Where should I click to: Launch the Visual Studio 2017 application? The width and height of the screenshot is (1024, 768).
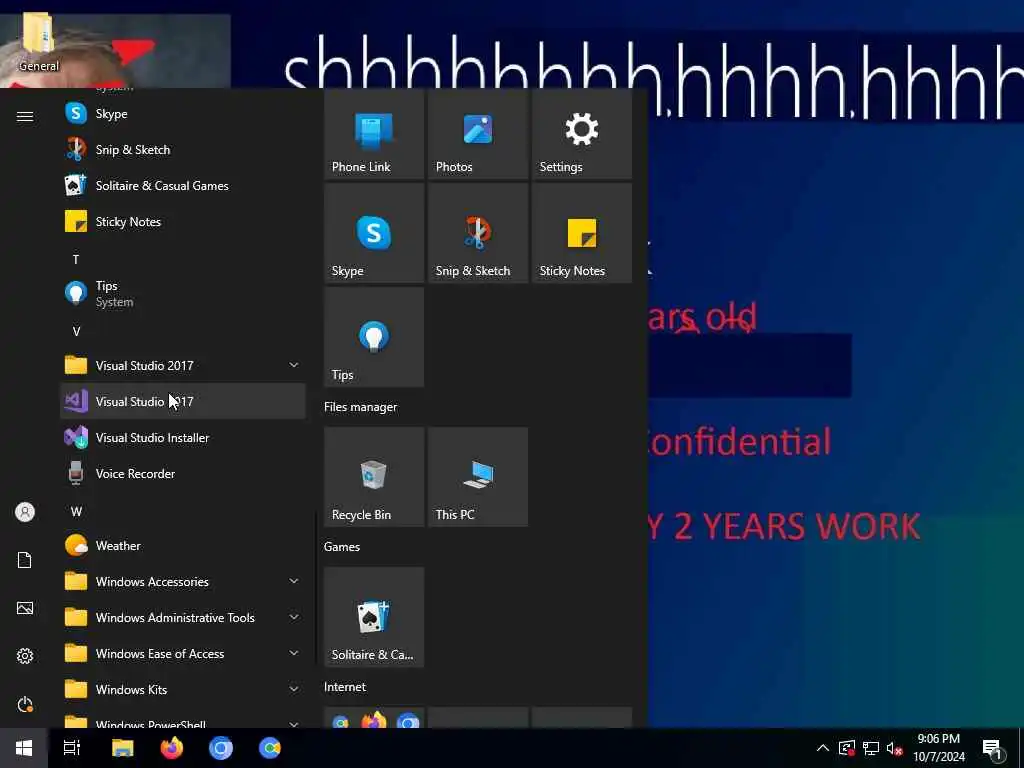click(x=183, y=401)
